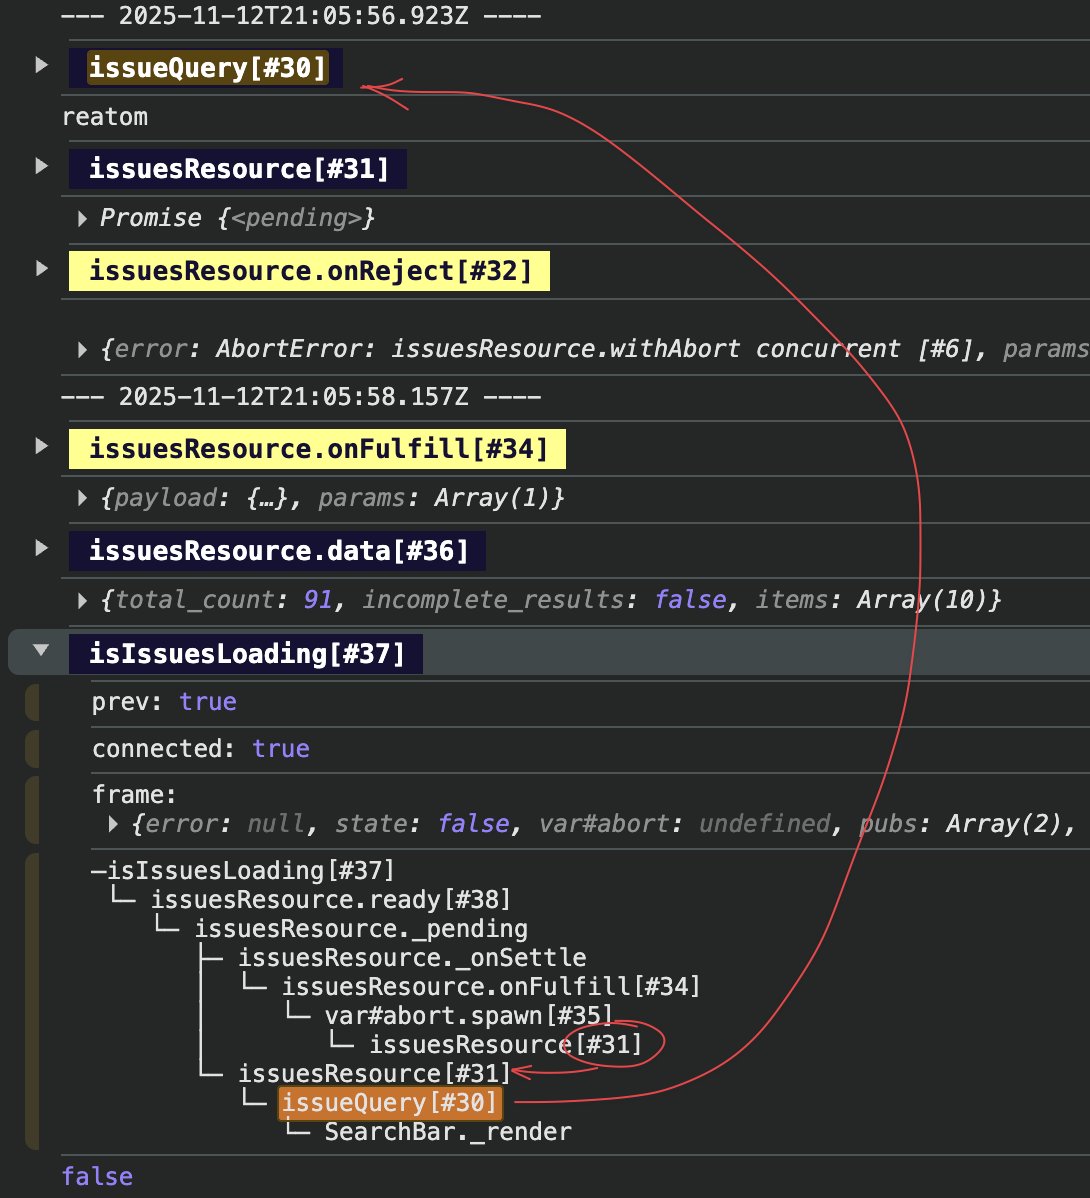Expand the issueQuery[#30] log group
The image size is (1090, 1198).
pos(42,66)
